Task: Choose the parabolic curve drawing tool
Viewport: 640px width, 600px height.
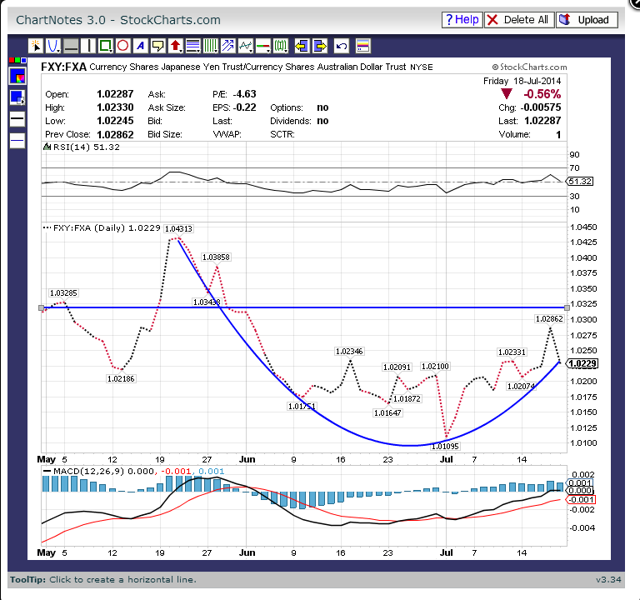Action: [x=53, y=46]
